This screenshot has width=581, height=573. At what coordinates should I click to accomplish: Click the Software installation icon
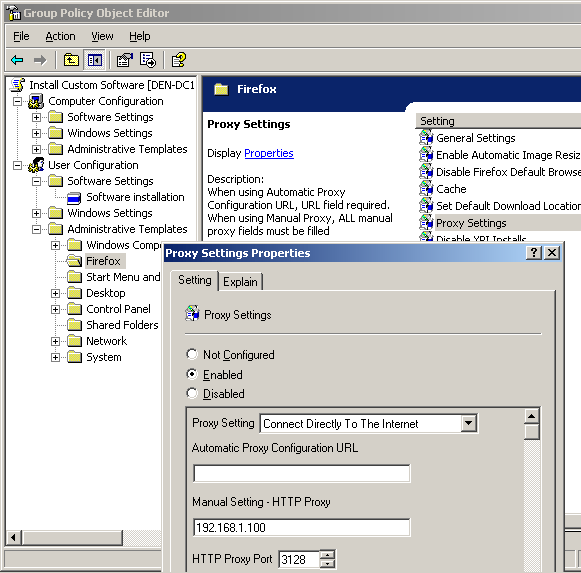tap(74, 198)
